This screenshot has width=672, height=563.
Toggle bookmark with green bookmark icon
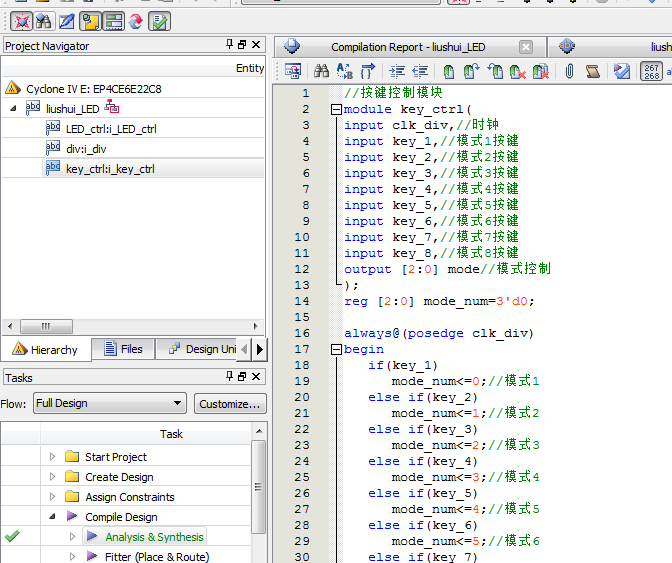449,71
